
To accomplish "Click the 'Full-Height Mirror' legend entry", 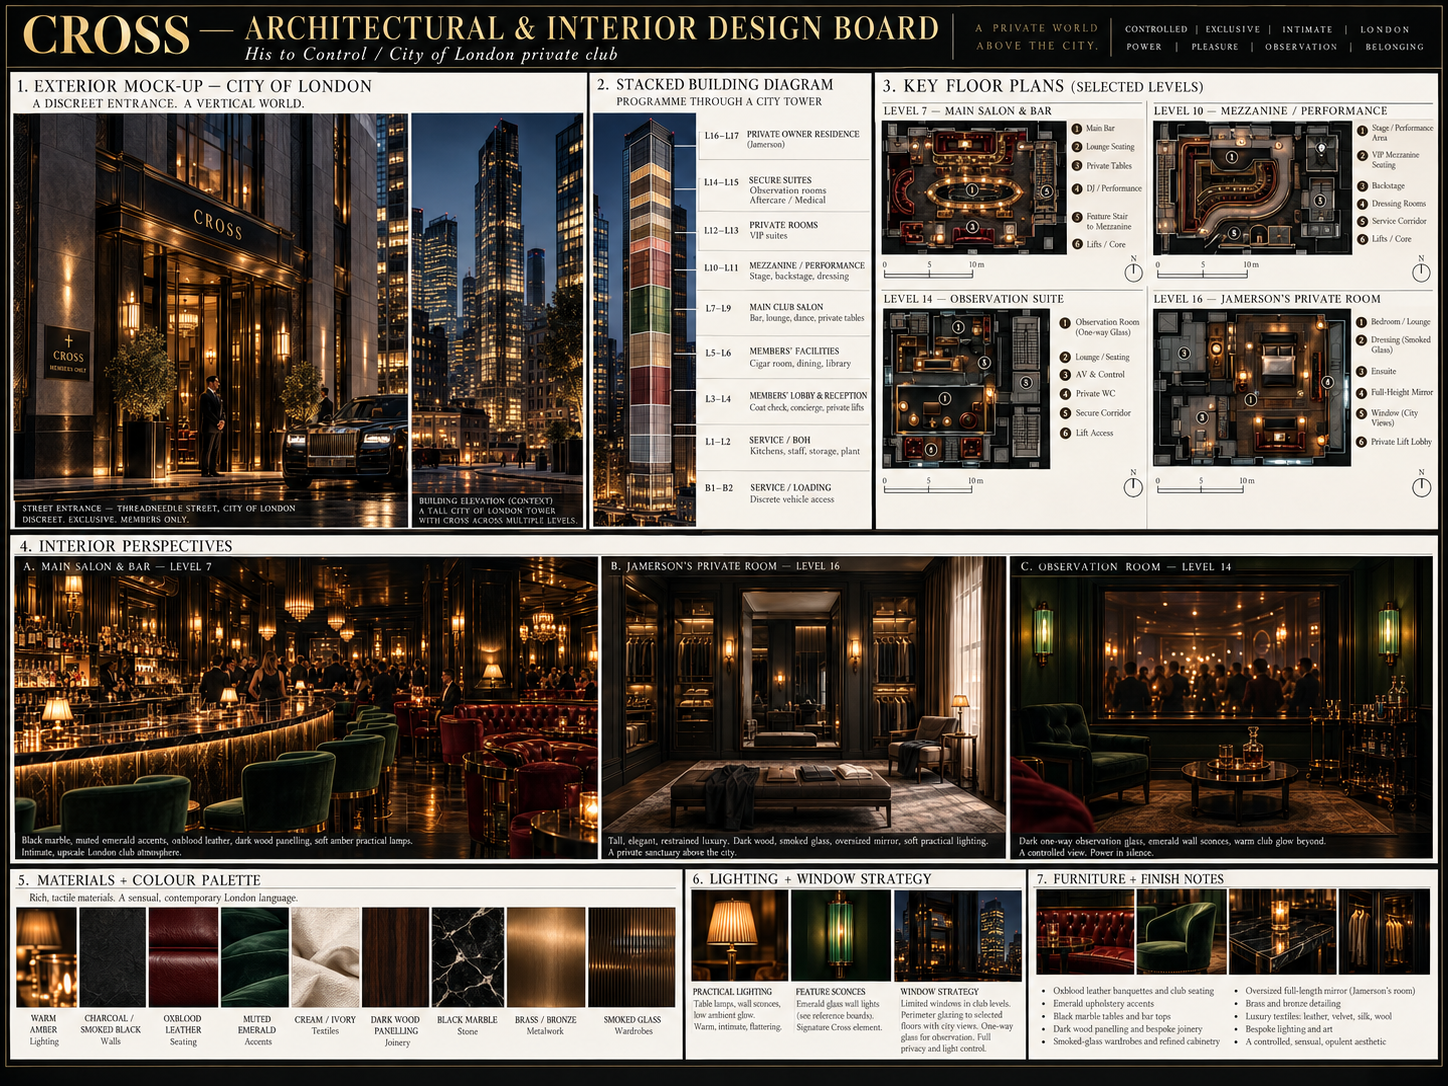I will 1394,392.
